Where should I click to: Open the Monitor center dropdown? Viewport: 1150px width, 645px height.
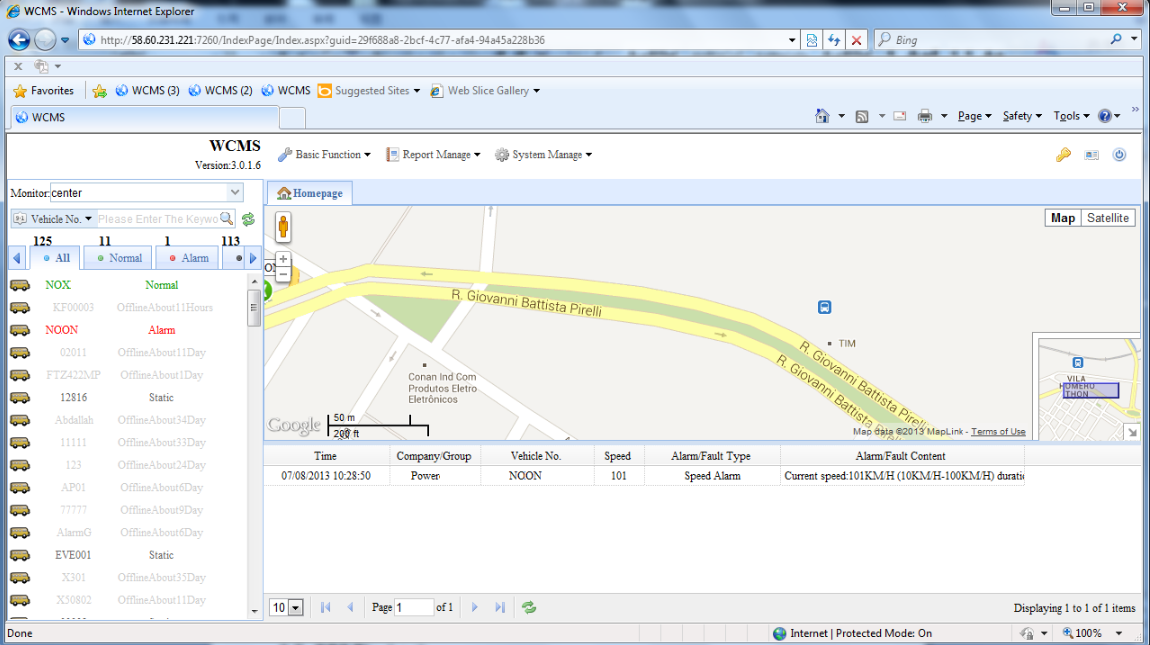pos(235,192)
